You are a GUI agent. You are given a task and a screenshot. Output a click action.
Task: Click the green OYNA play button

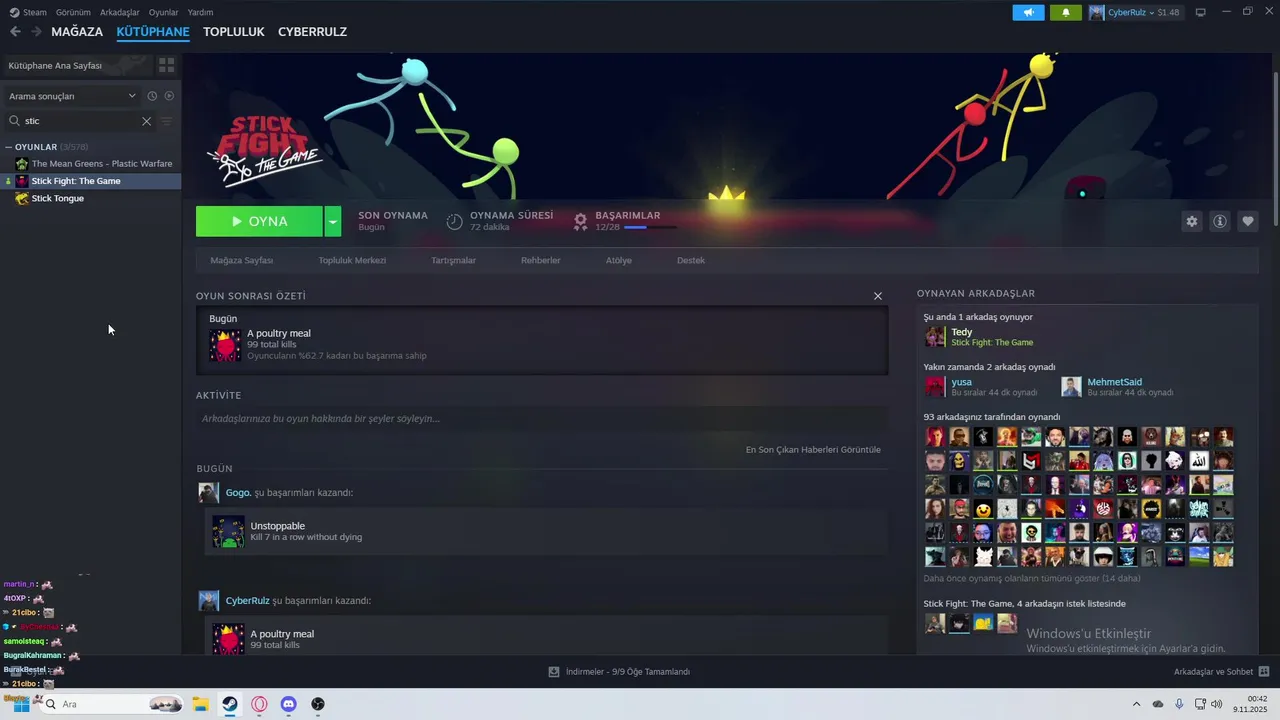[259, 221]
